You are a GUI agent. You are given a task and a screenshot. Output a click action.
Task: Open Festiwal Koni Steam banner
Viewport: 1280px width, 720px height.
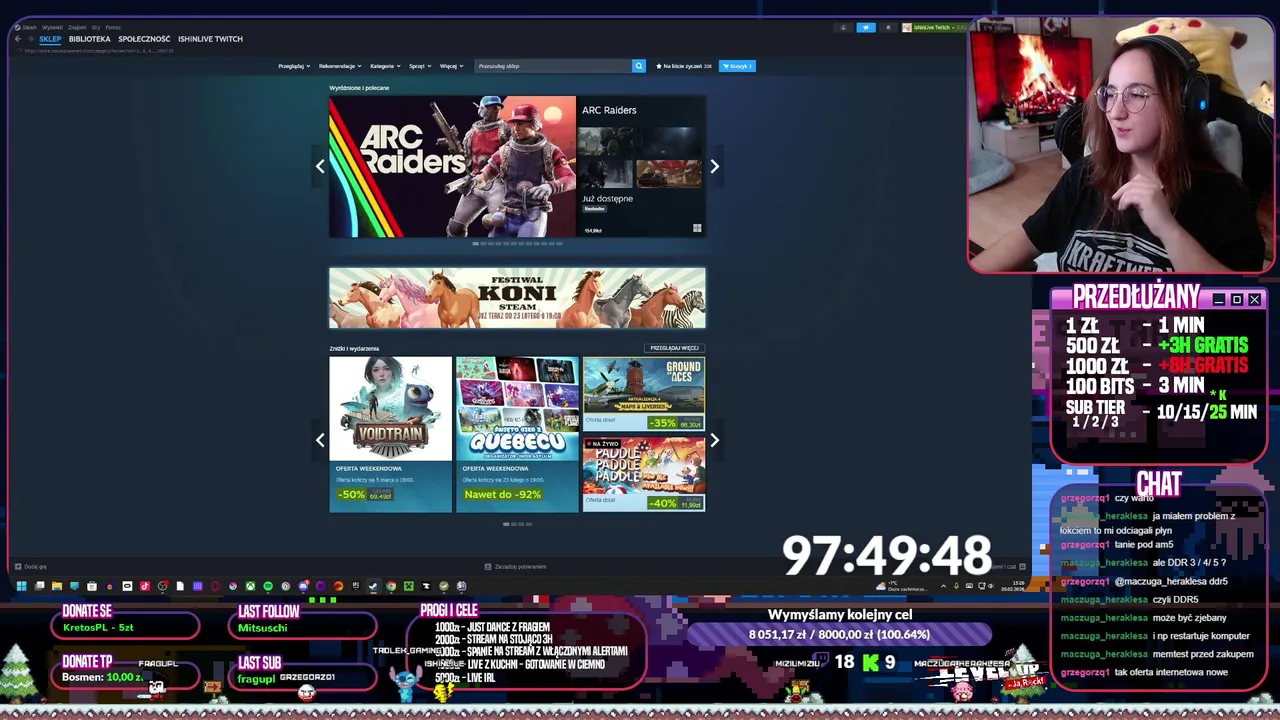[x=517, y=298]
